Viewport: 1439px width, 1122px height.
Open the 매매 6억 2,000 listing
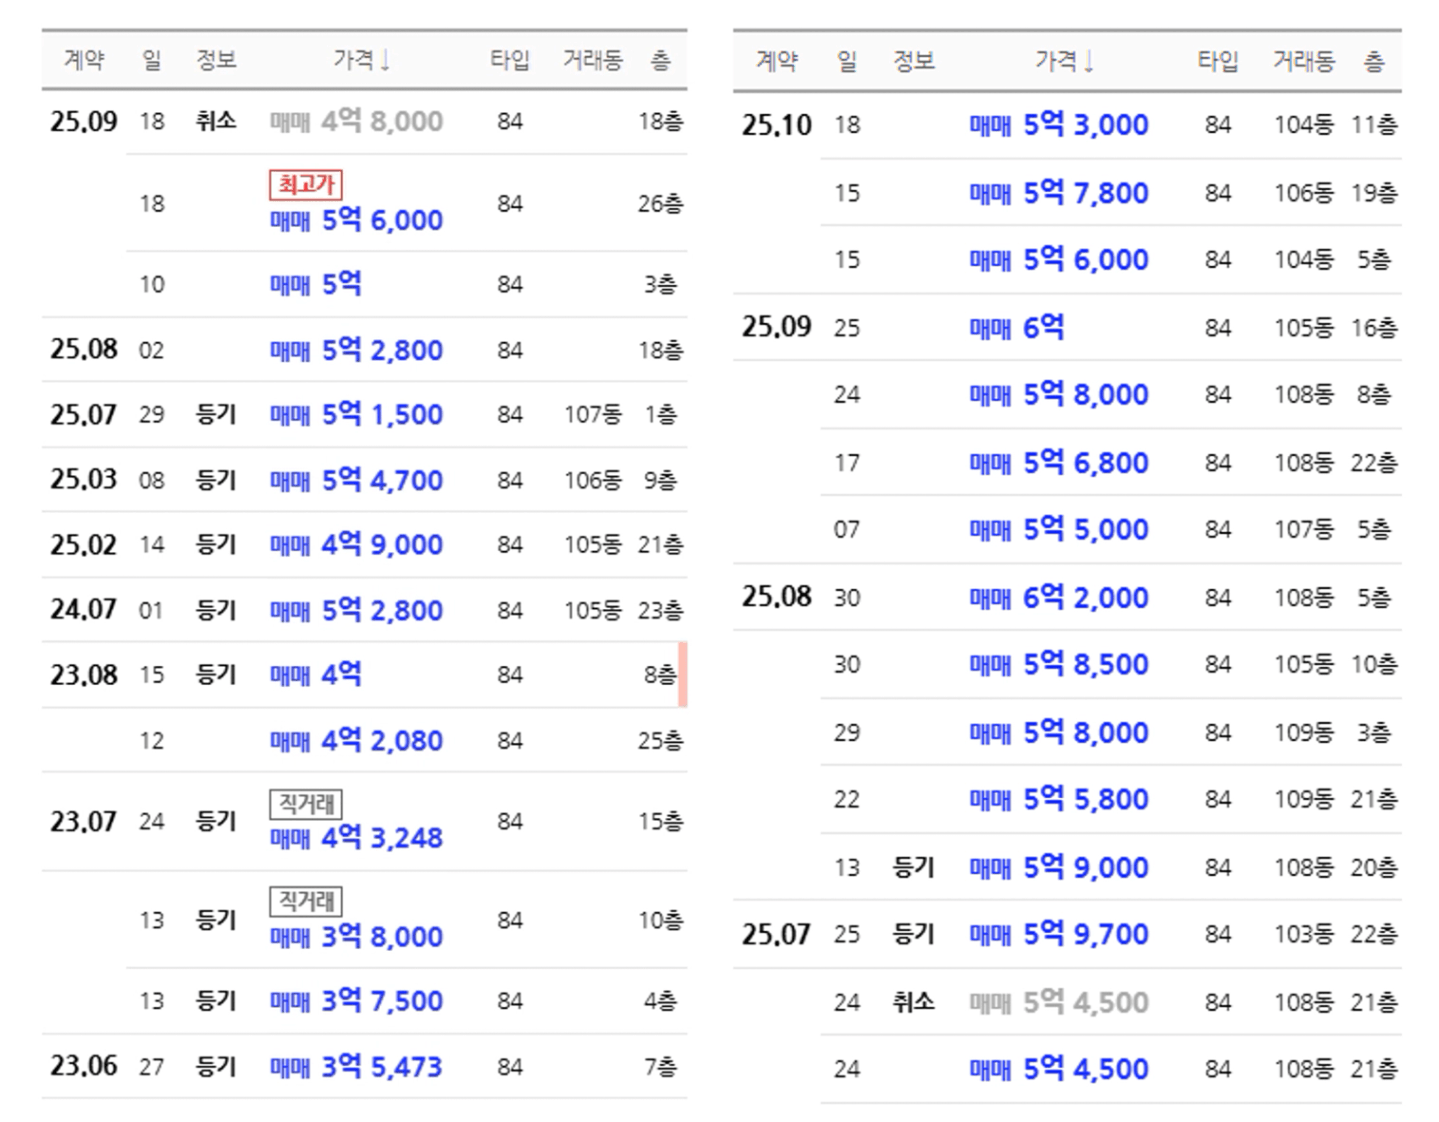(1058, 598)
